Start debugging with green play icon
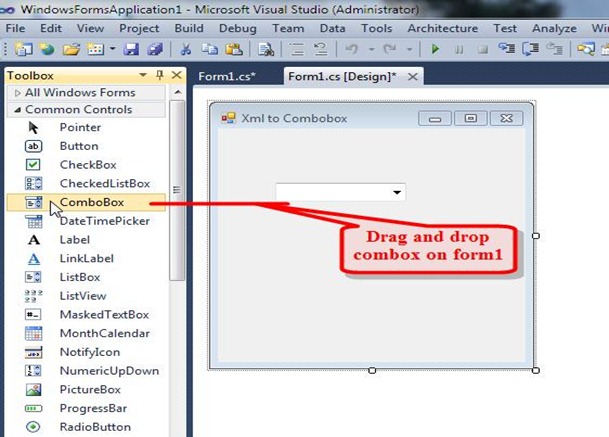The height and width of the screenshot is (437, 609). pos(435,49)
